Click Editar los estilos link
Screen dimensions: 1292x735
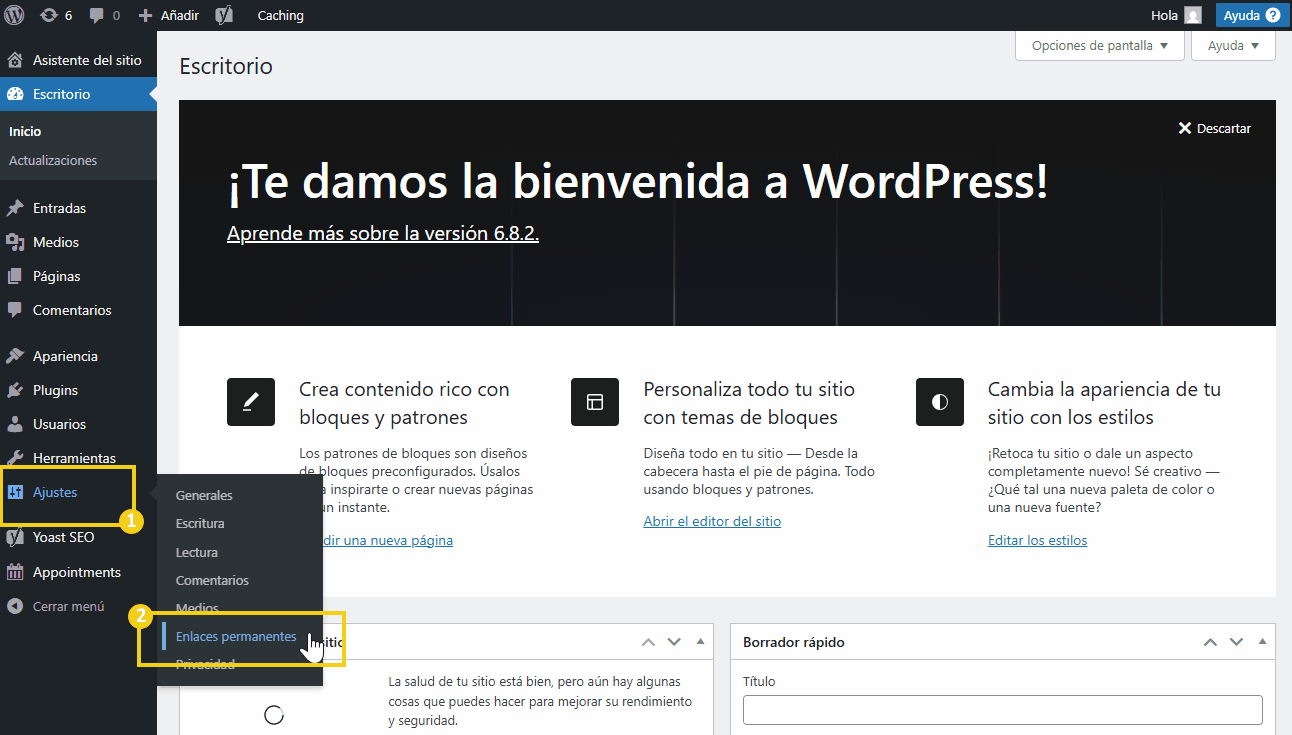pos(1037,540)
